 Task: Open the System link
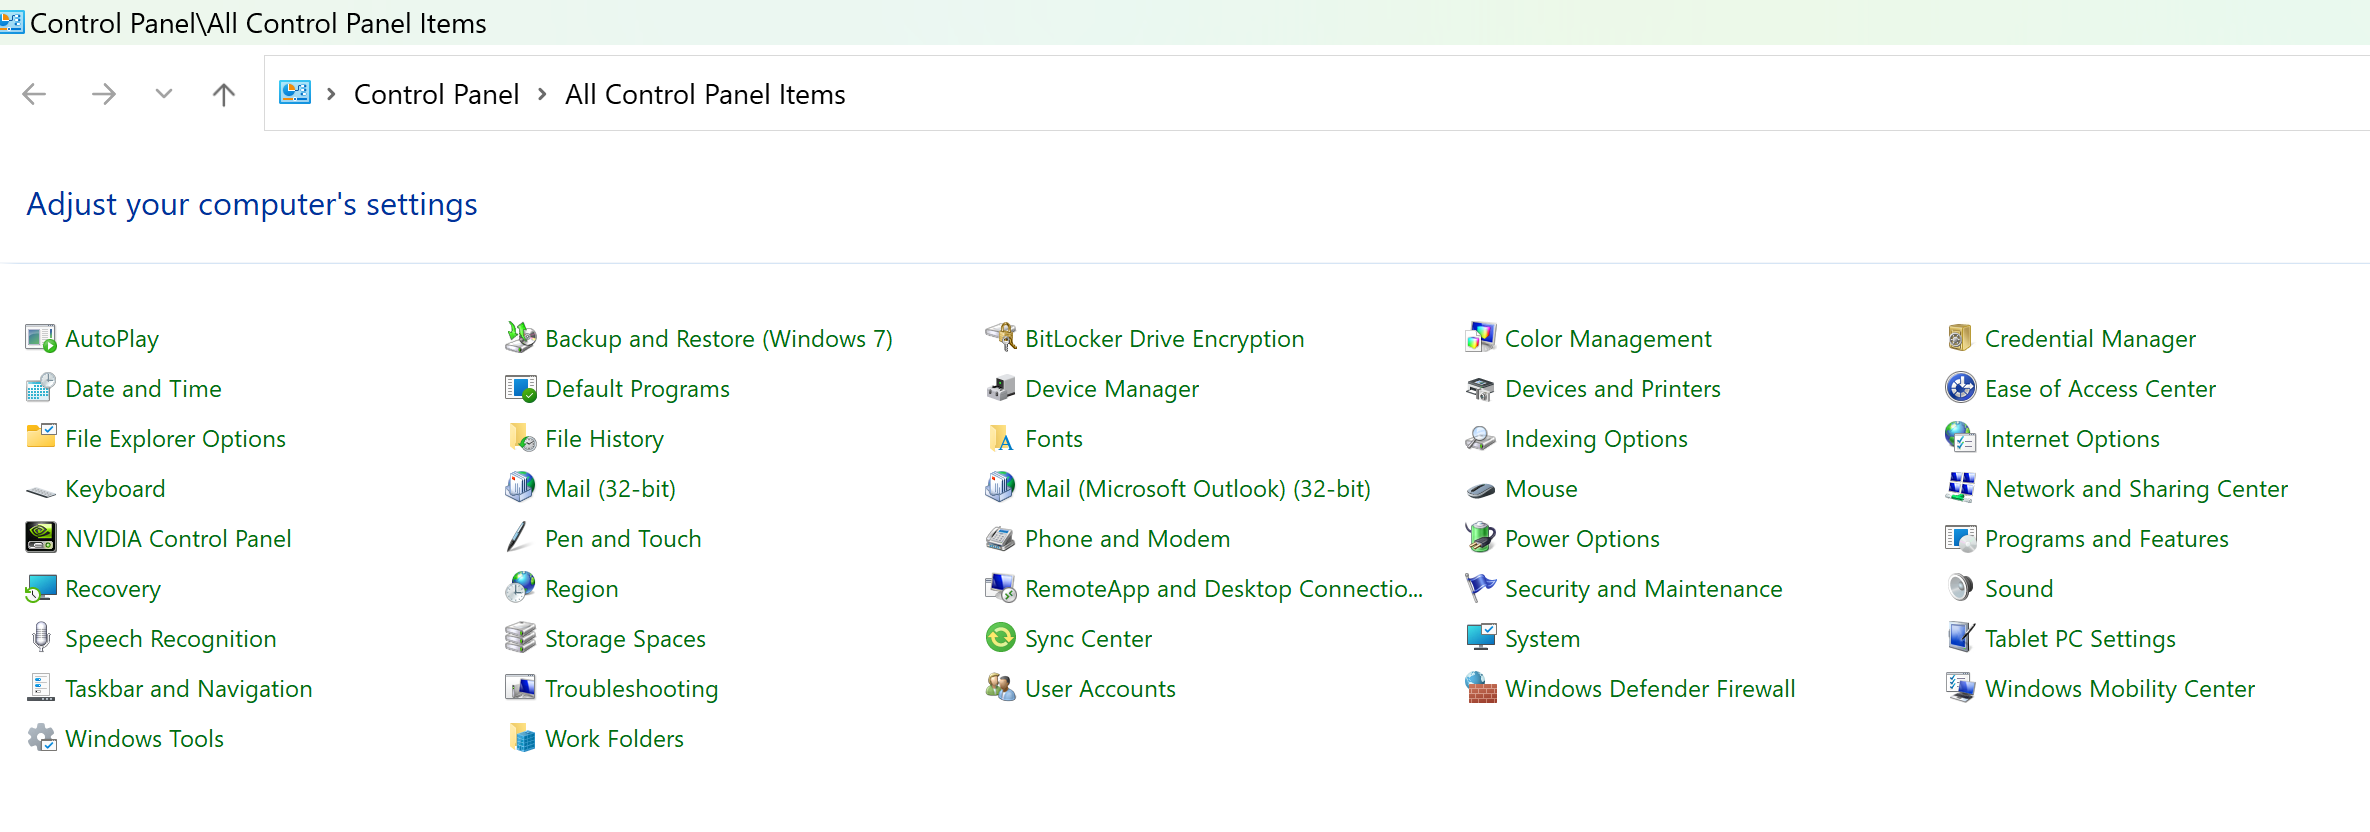tap(1542, 639)
